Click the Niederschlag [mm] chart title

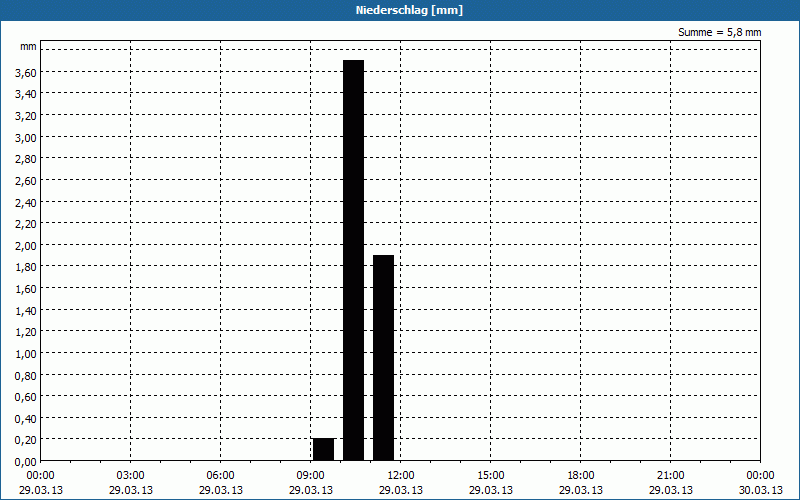[x=409, y=10]
